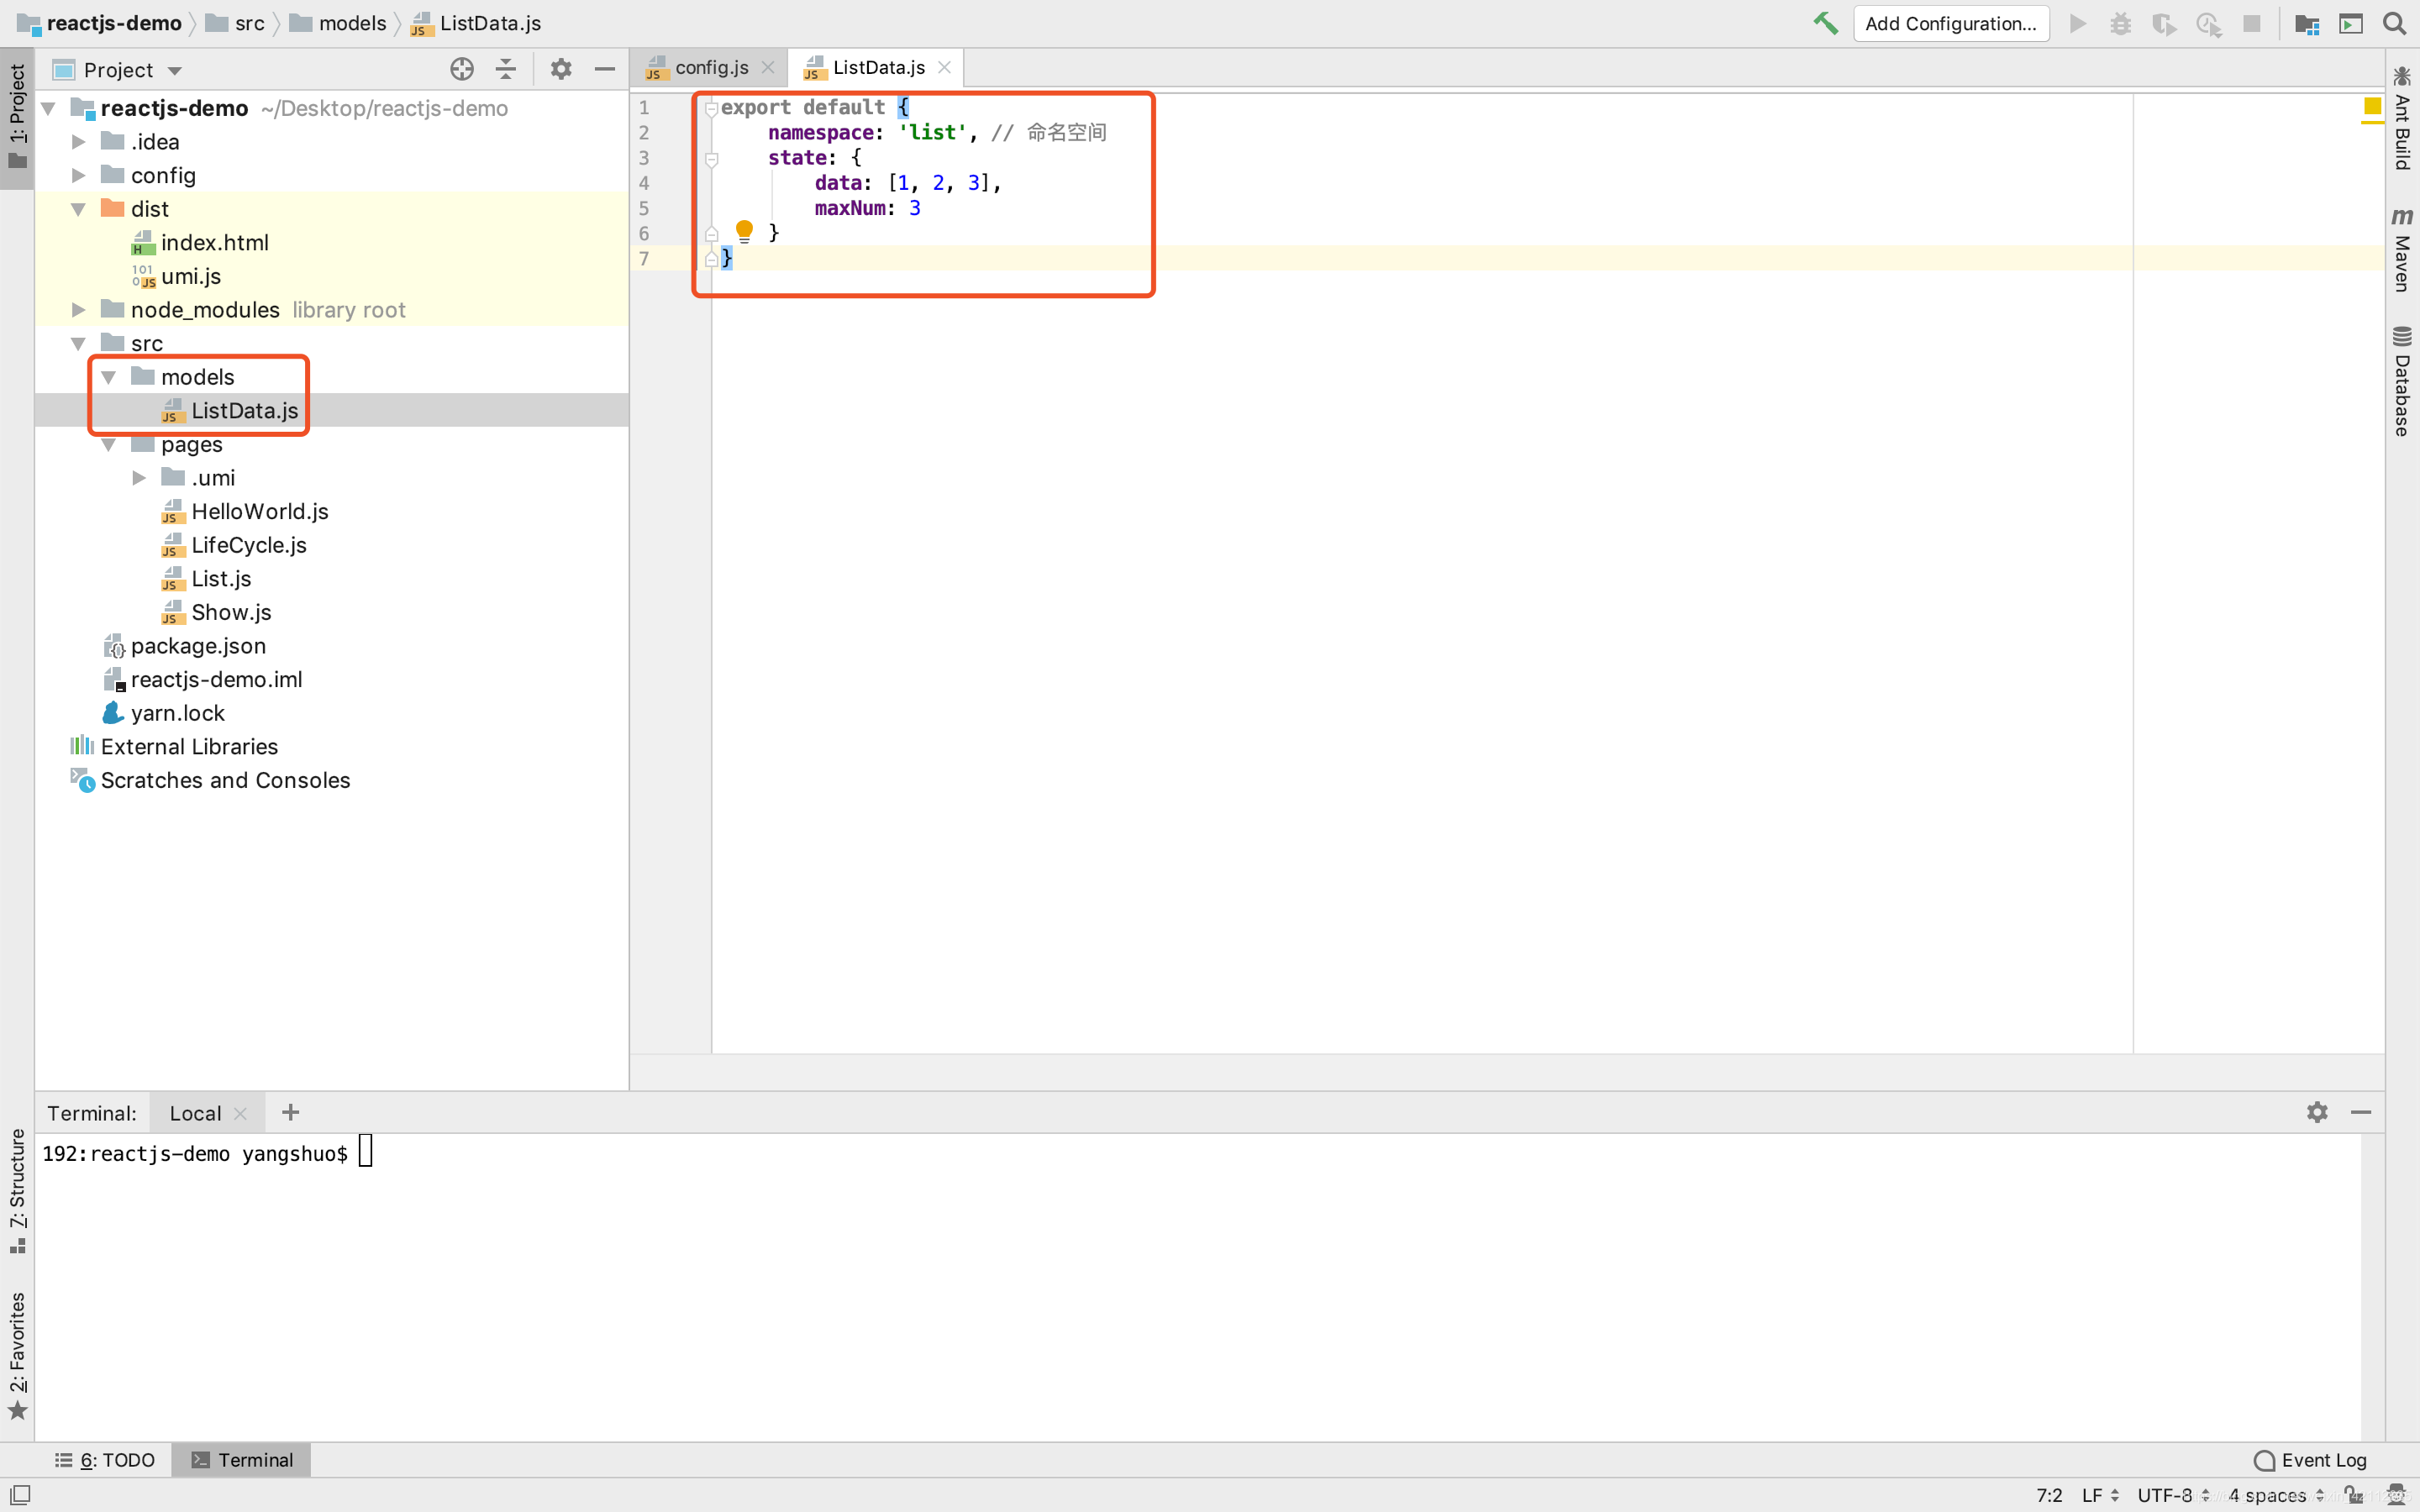Click the inspector profile icon in status bar
Viewport: 2420px width, 1512px height.
[x=2397, y=1495]
